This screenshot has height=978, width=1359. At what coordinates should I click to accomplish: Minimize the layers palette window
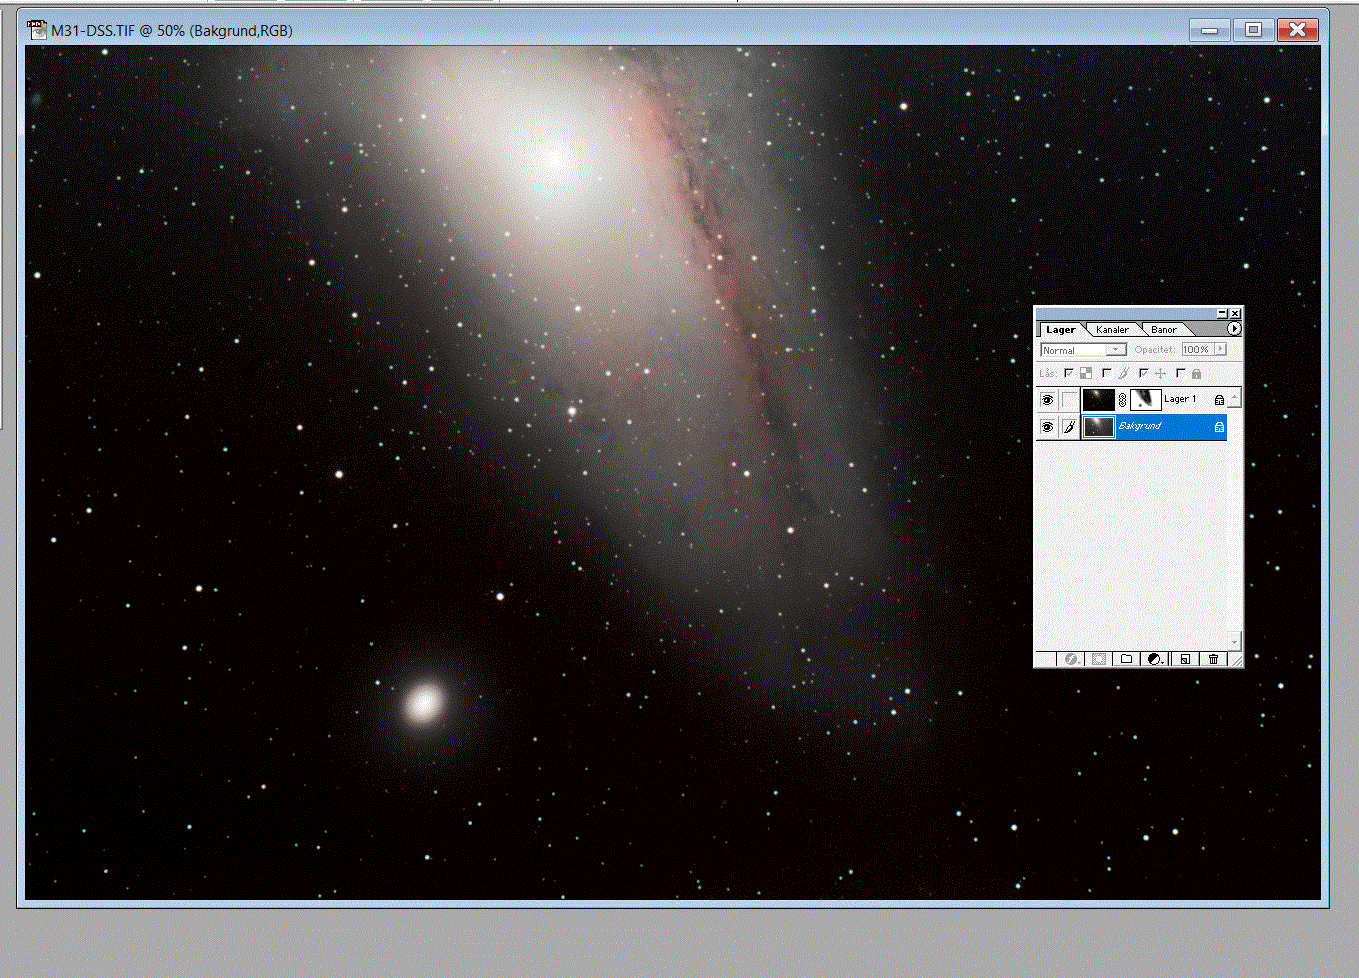tap(1222, 313)
